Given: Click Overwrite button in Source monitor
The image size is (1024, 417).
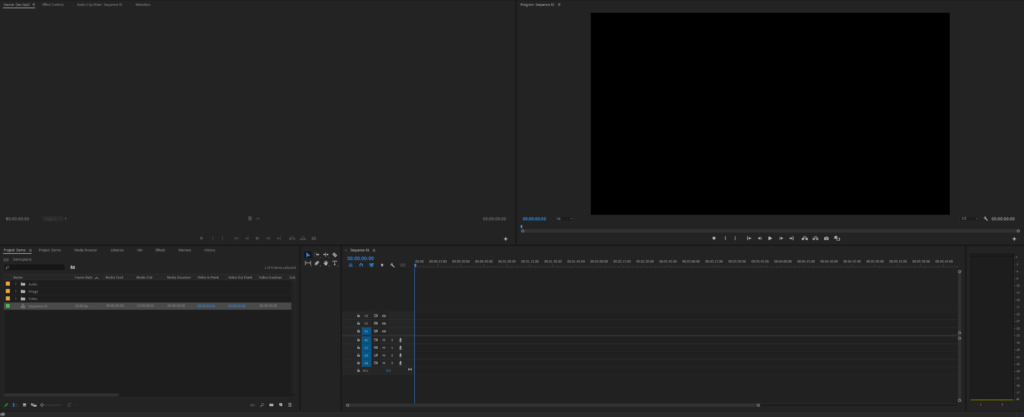Looking at the screenshot, I should tap(303, 238).
